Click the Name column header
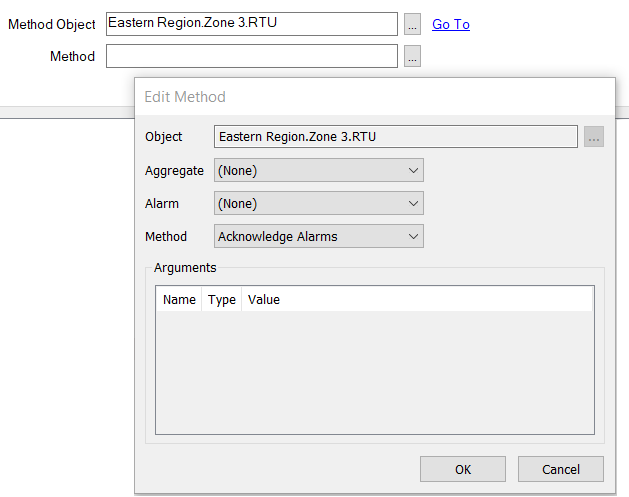 click(179, 299)
